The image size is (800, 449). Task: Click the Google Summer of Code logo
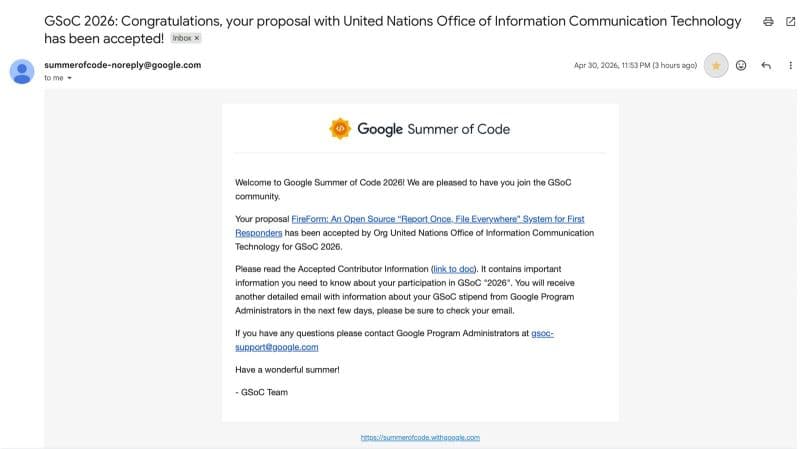(x=419, y=129)
